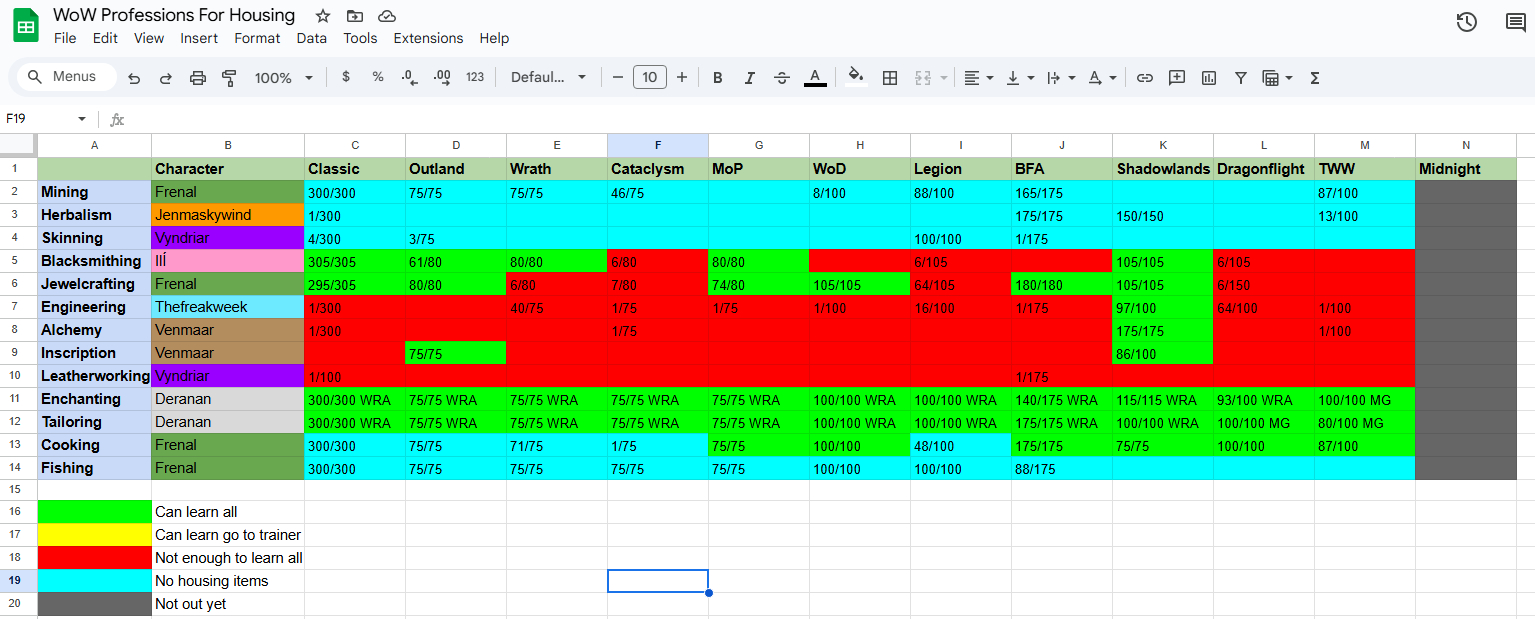
Task: Open the horizontal align dropdown
Action: tap(978, 78)
